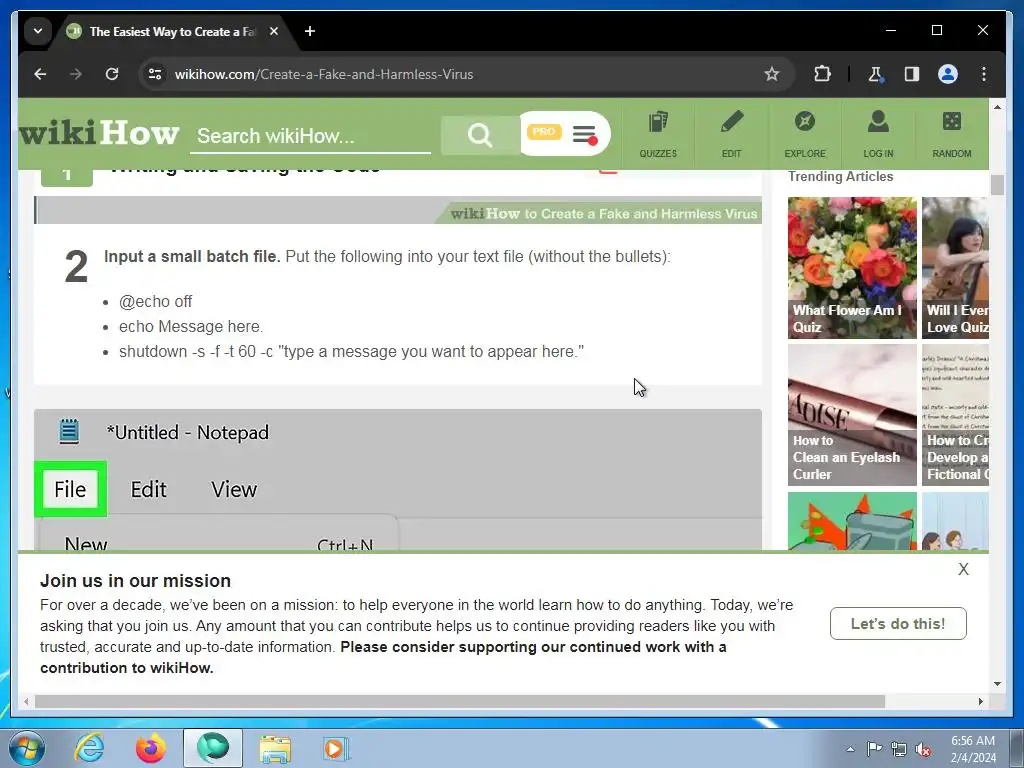Viewport: 1024px width, 768px height.
Task: Bookmark this page with the star icon
Action: point(772,74)
